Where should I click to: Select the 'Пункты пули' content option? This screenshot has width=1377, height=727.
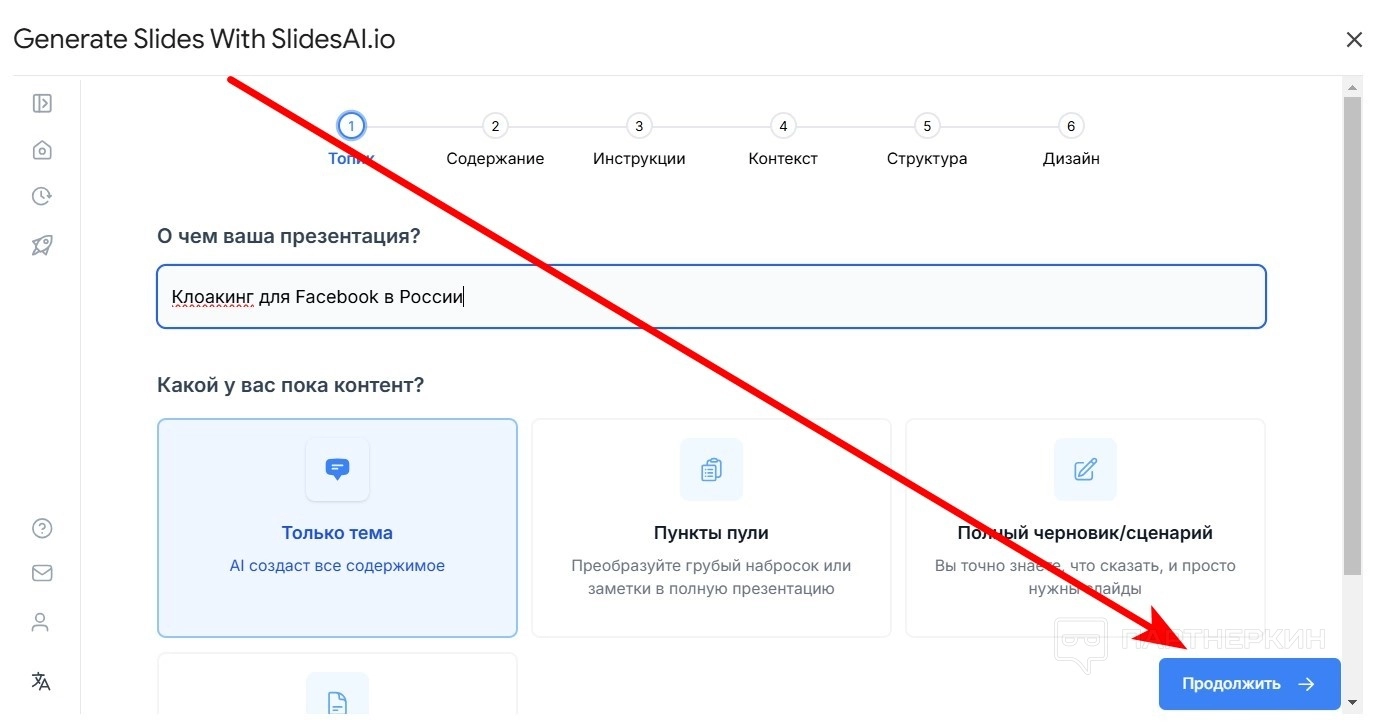coord(711,527)
